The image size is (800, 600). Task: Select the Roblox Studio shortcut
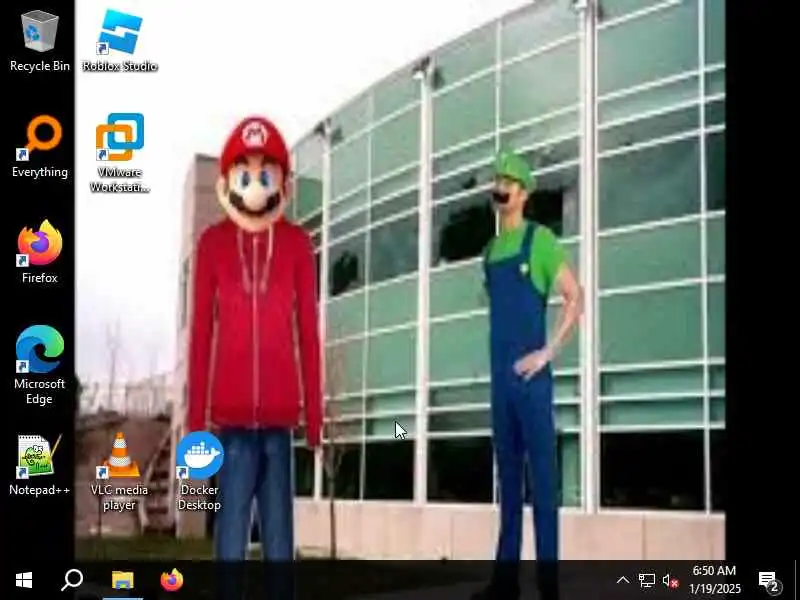(120, 42)
